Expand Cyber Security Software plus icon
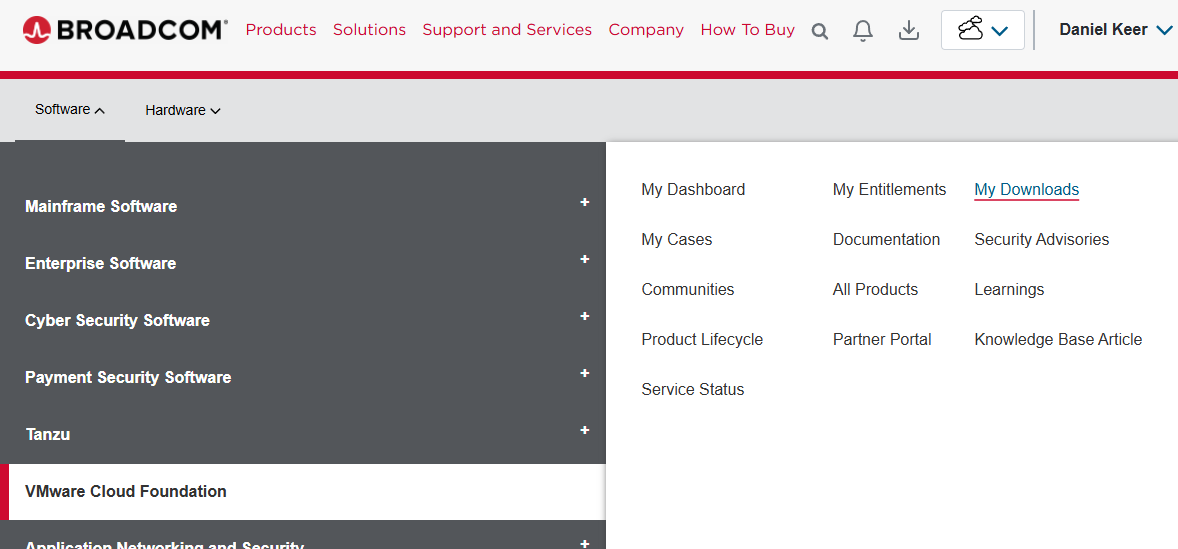The image size is (1178, 549). pyautogui.click(x=584, y=316)
